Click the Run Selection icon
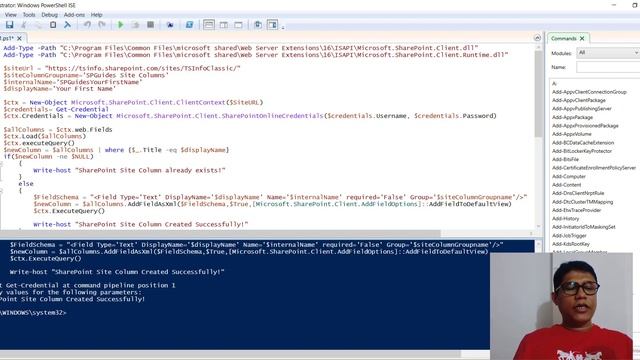The image size is (640, 360). pyautogui.click(x=136, y=25)
